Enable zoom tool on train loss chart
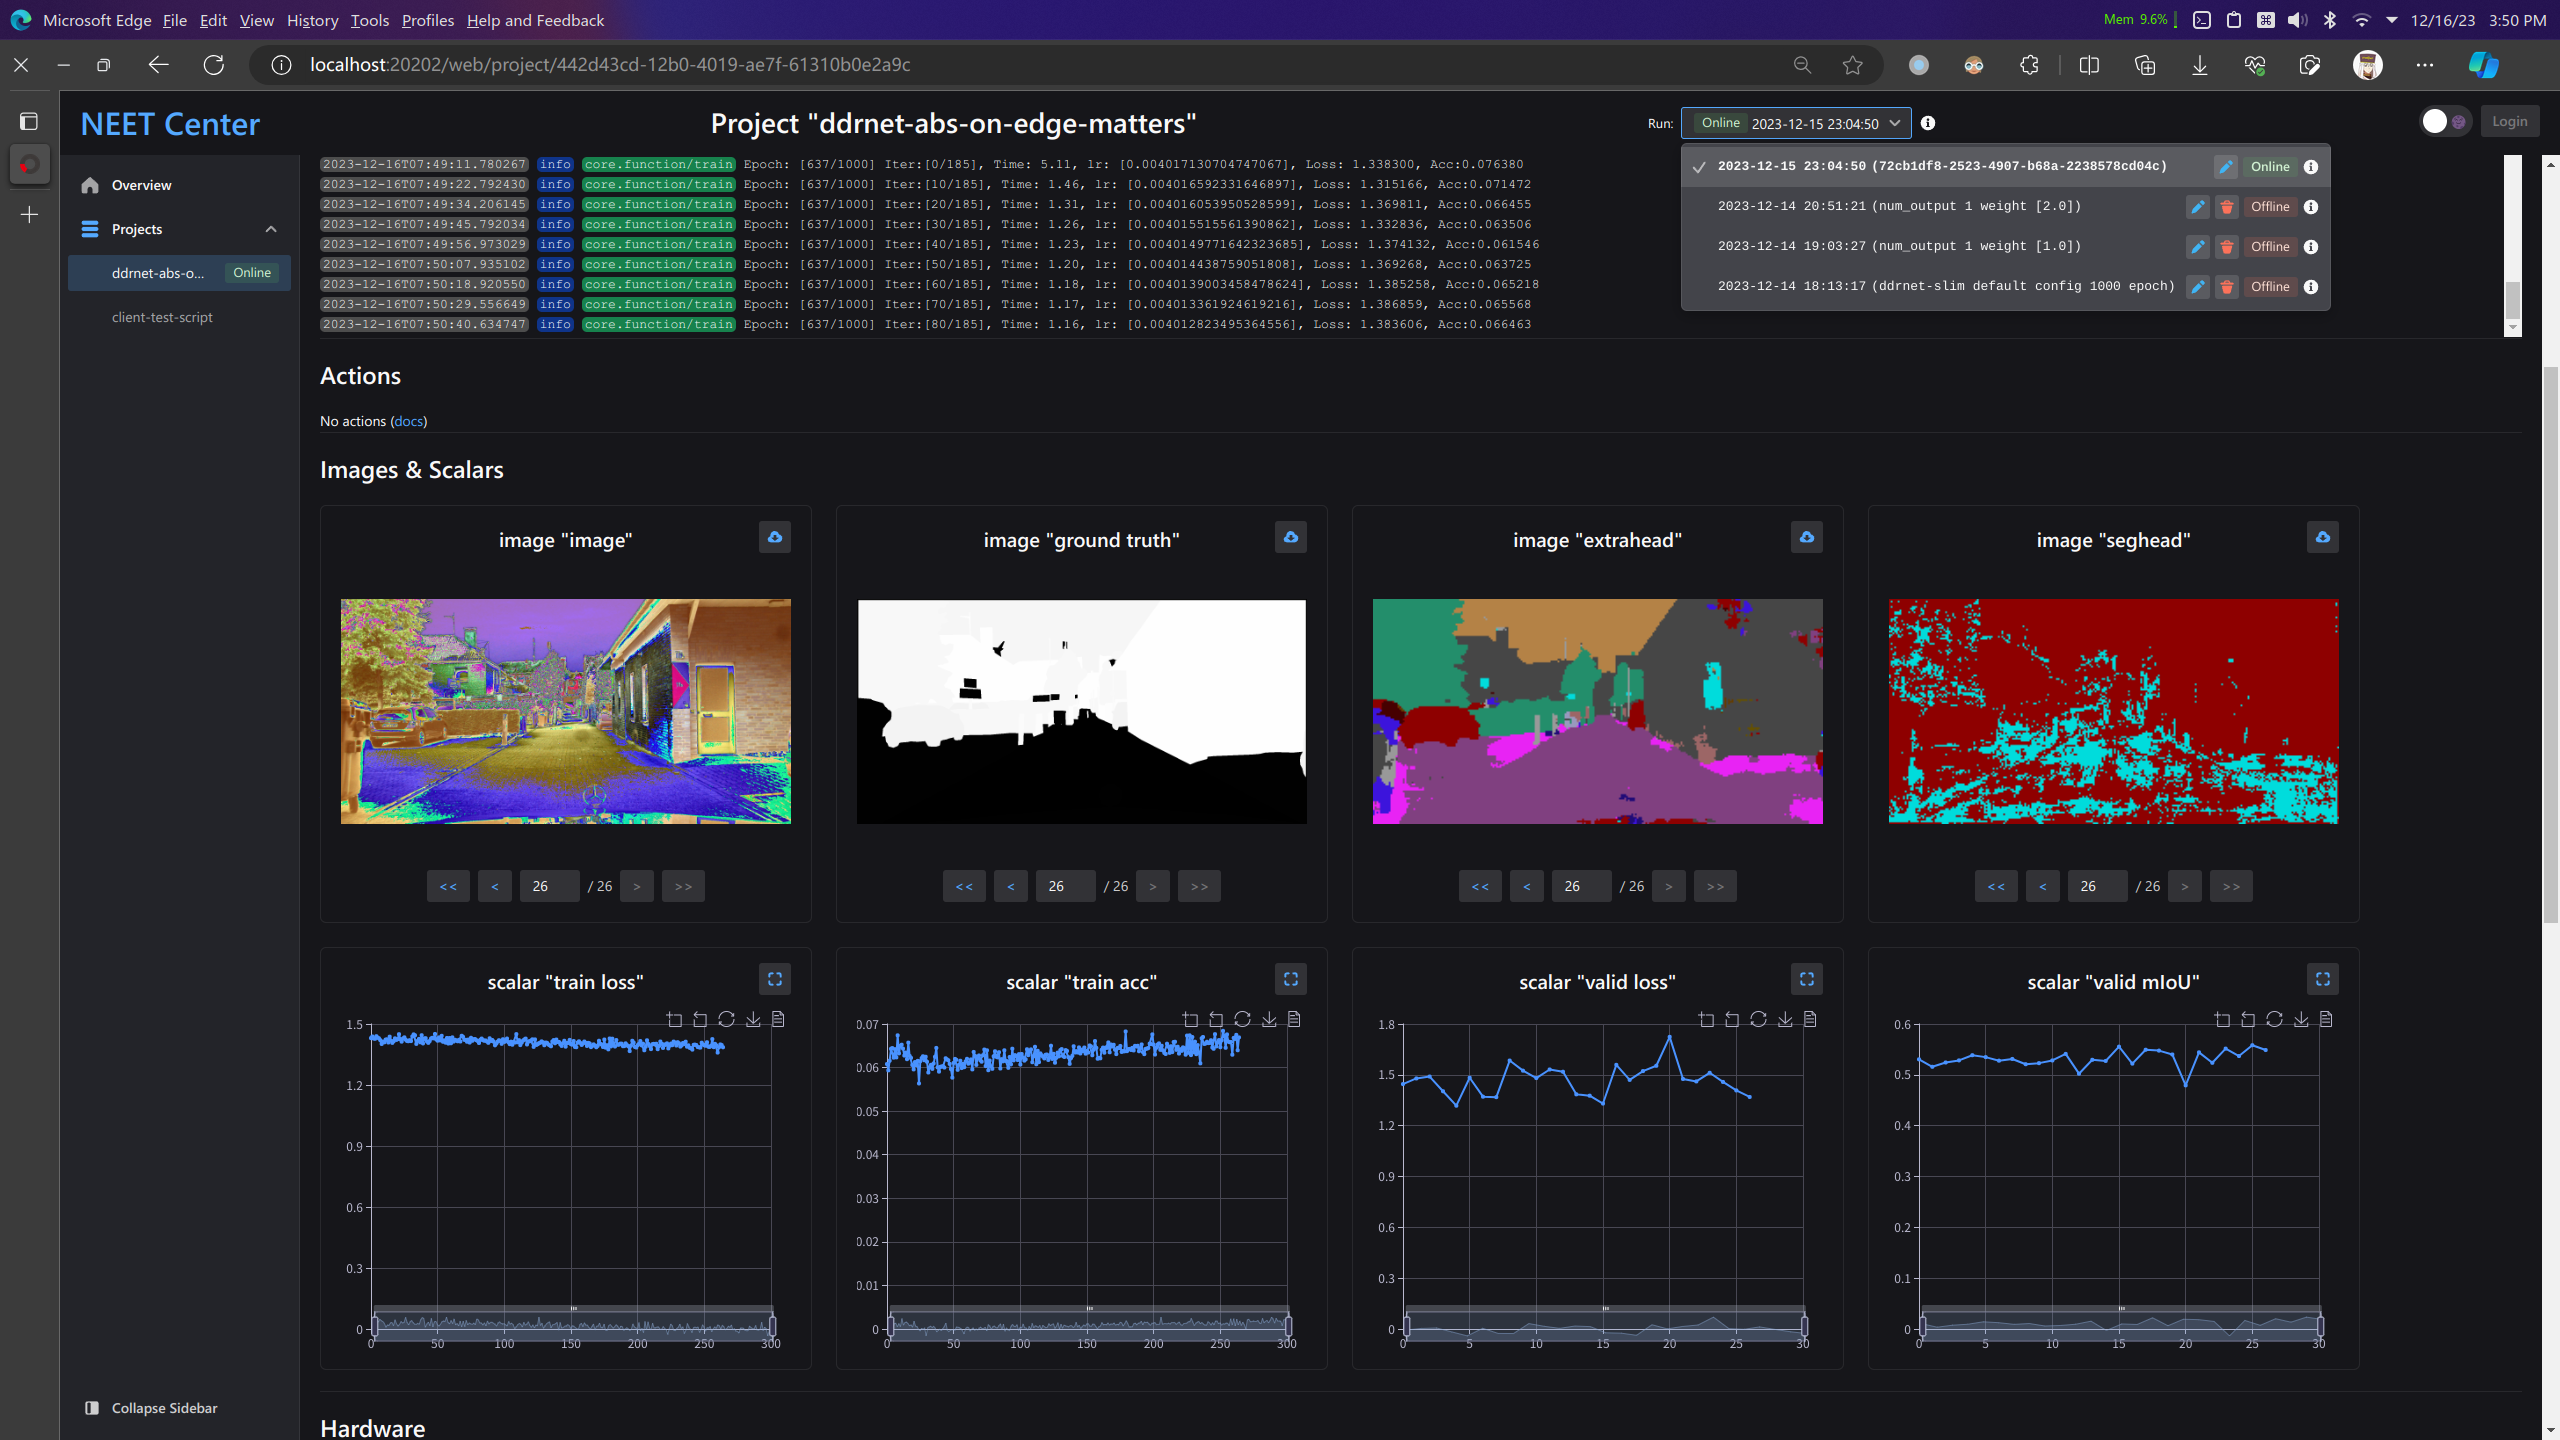 point(674,1019)
